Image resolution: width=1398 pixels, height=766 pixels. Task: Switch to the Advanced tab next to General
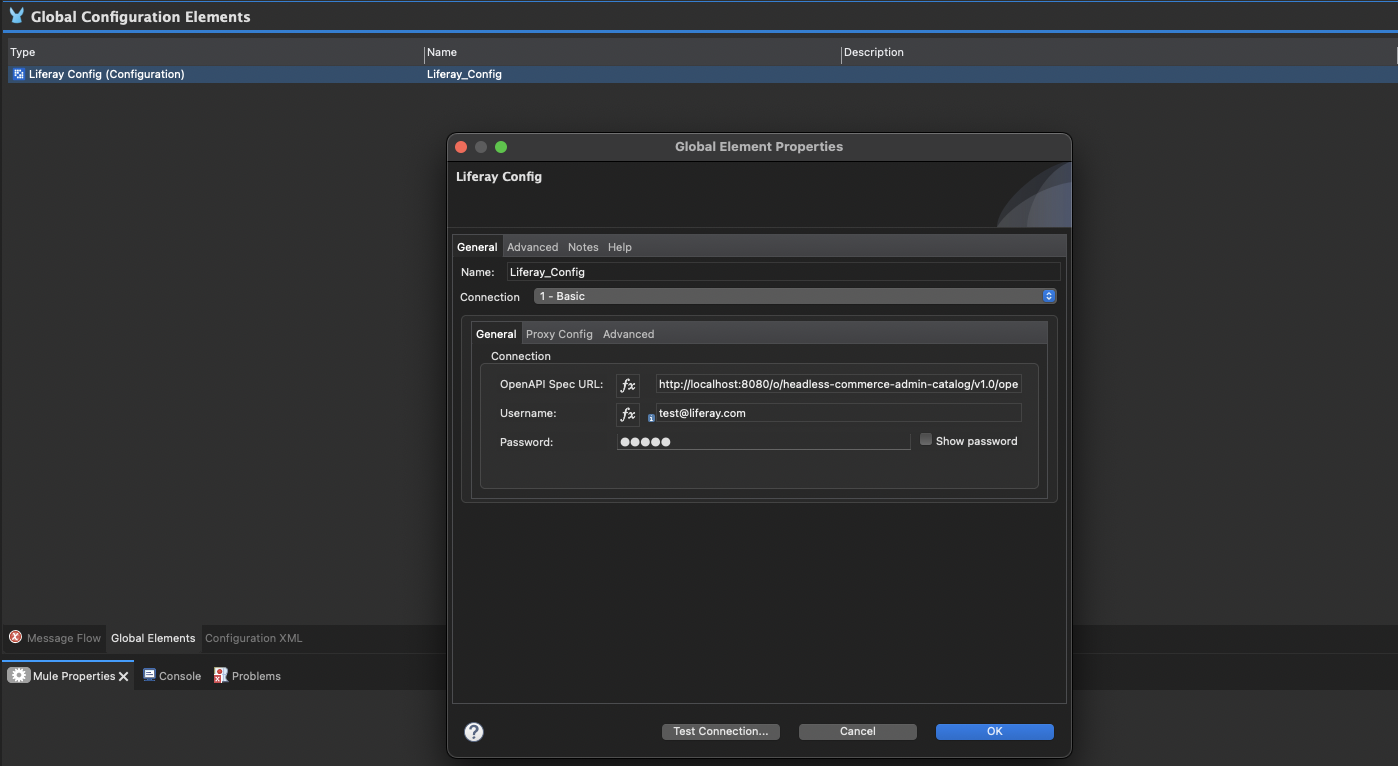(x=532, y=247)
